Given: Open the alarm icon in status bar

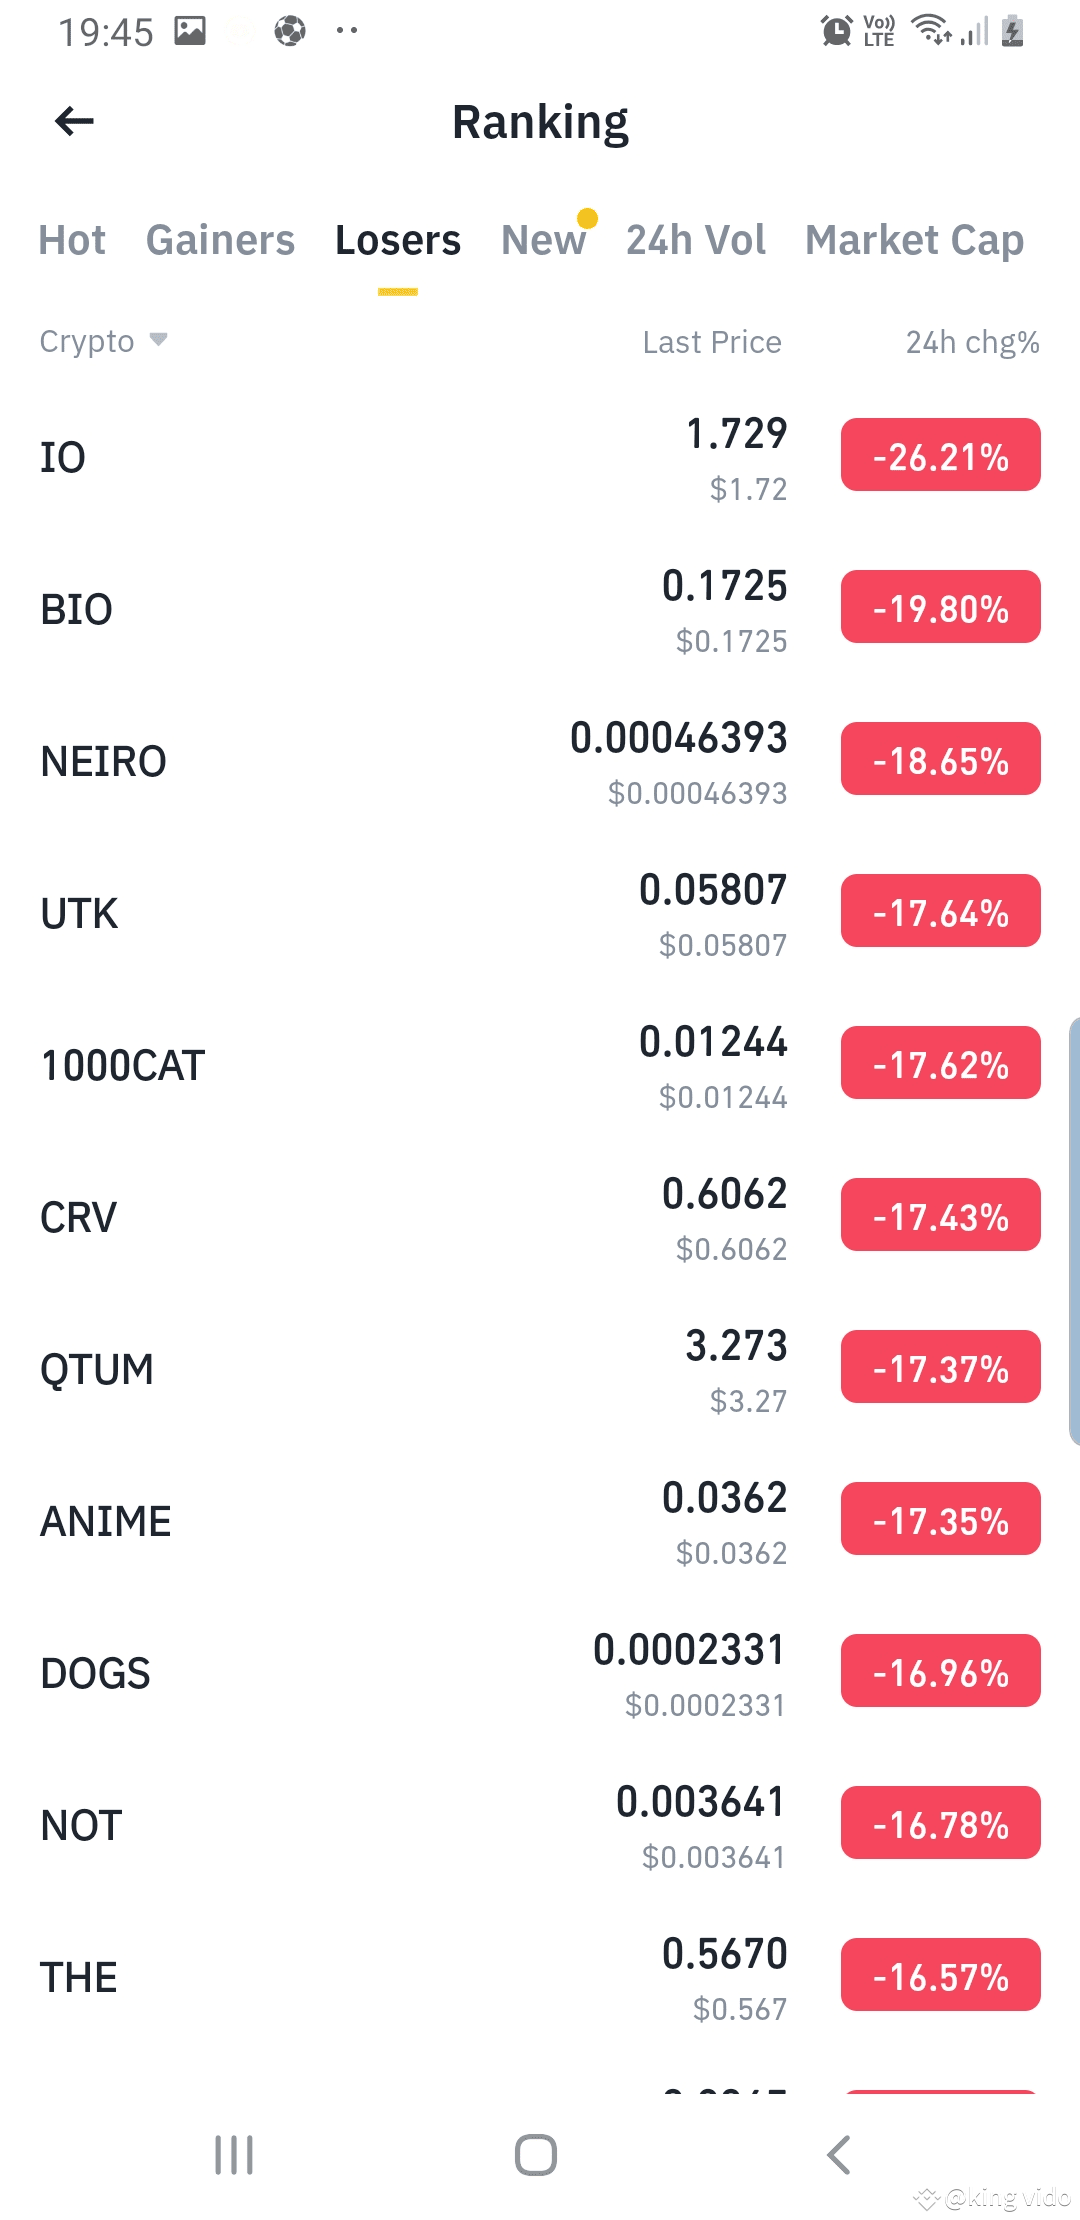Looking at the screenshot, I should [x=836, y=31].
